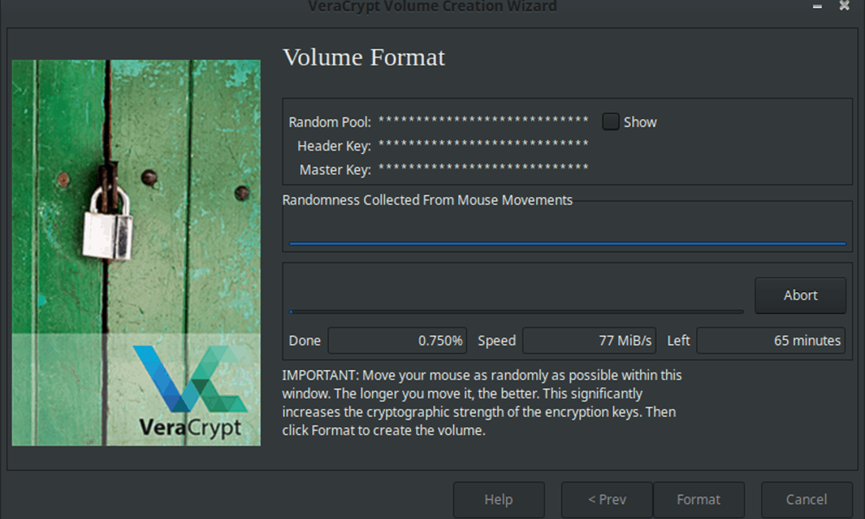Click the Volume Format heading
Image resolution: width=865 pixels, height=519 pixels.
click(x=364, y=57)
